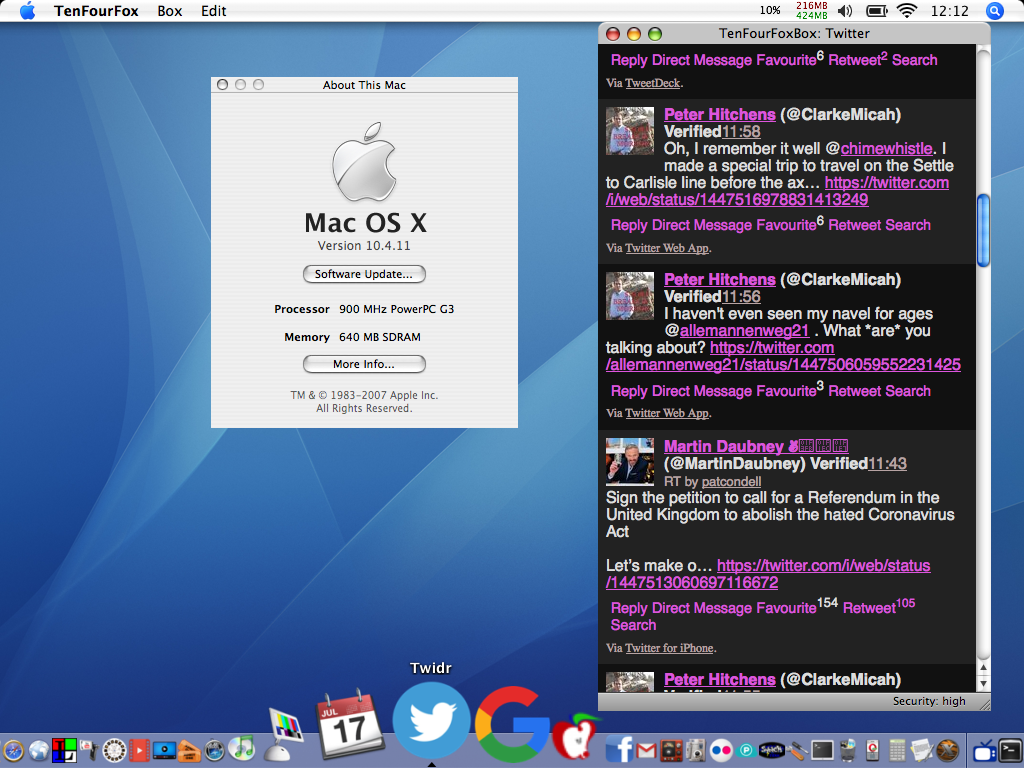Open the iMac color bars dock icon
1024x768 pixels.
point(284,735)
